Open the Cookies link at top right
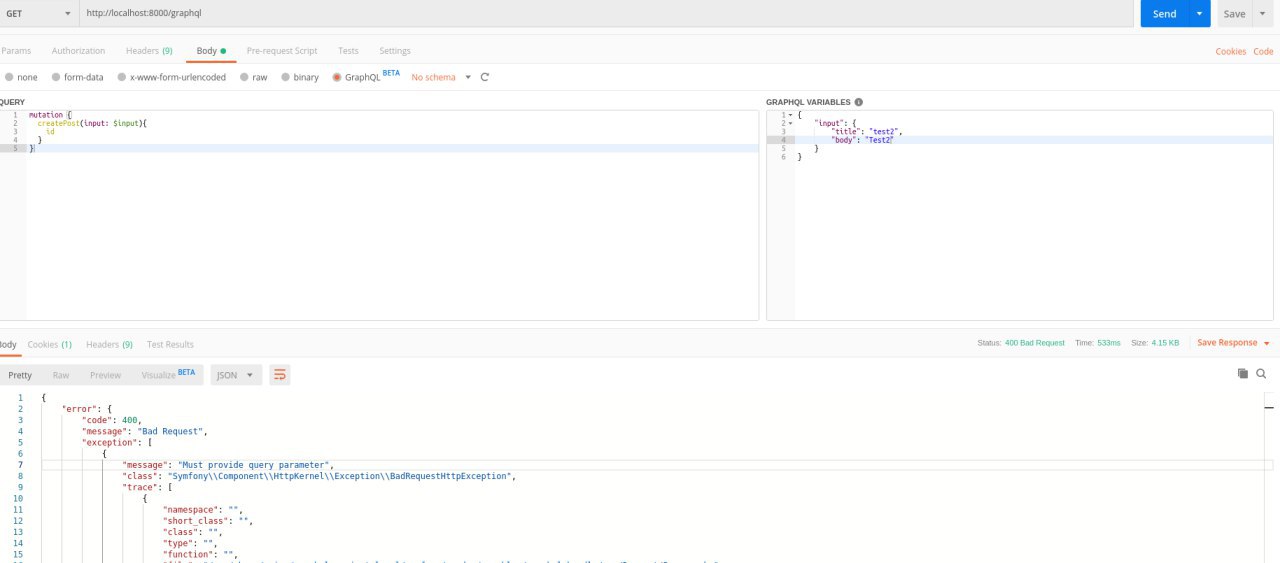Image resolution: width=1280 pixels, height=563 pixels. pyautogui.click(x=1230, y=51)
